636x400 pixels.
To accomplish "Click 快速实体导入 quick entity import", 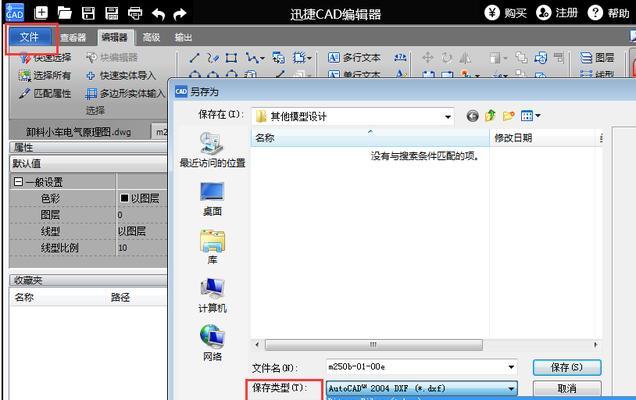I will click(121, 75).
